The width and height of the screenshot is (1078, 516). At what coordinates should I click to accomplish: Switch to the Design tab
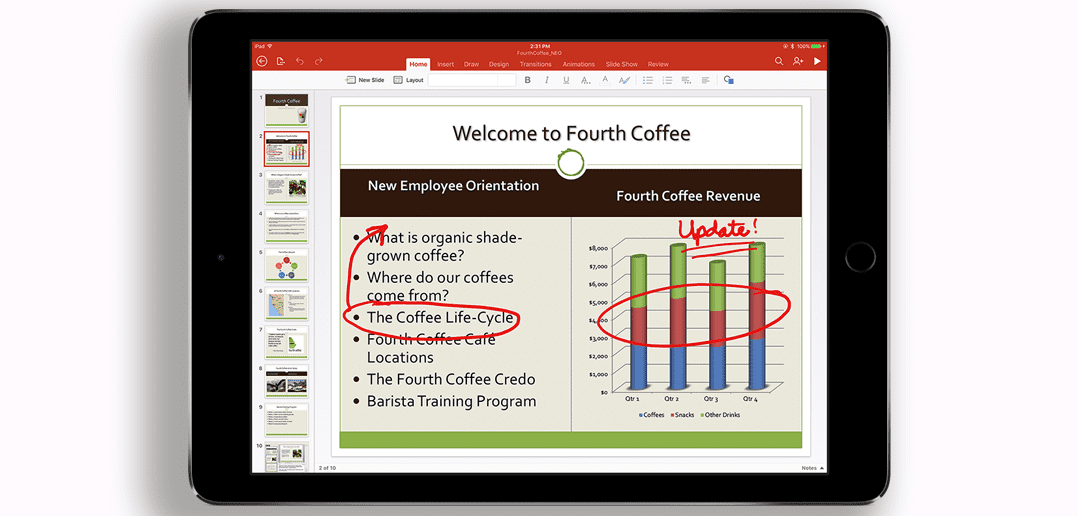coord(498,64)
